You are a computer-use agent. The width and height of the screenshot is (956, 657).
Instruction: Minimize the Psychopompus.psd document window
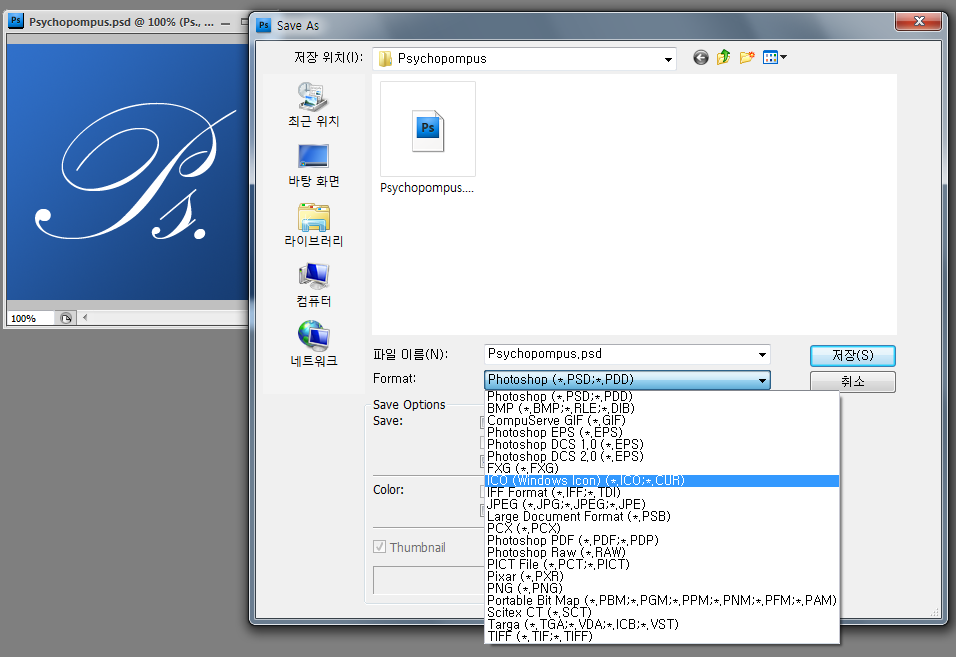(226, 23)
